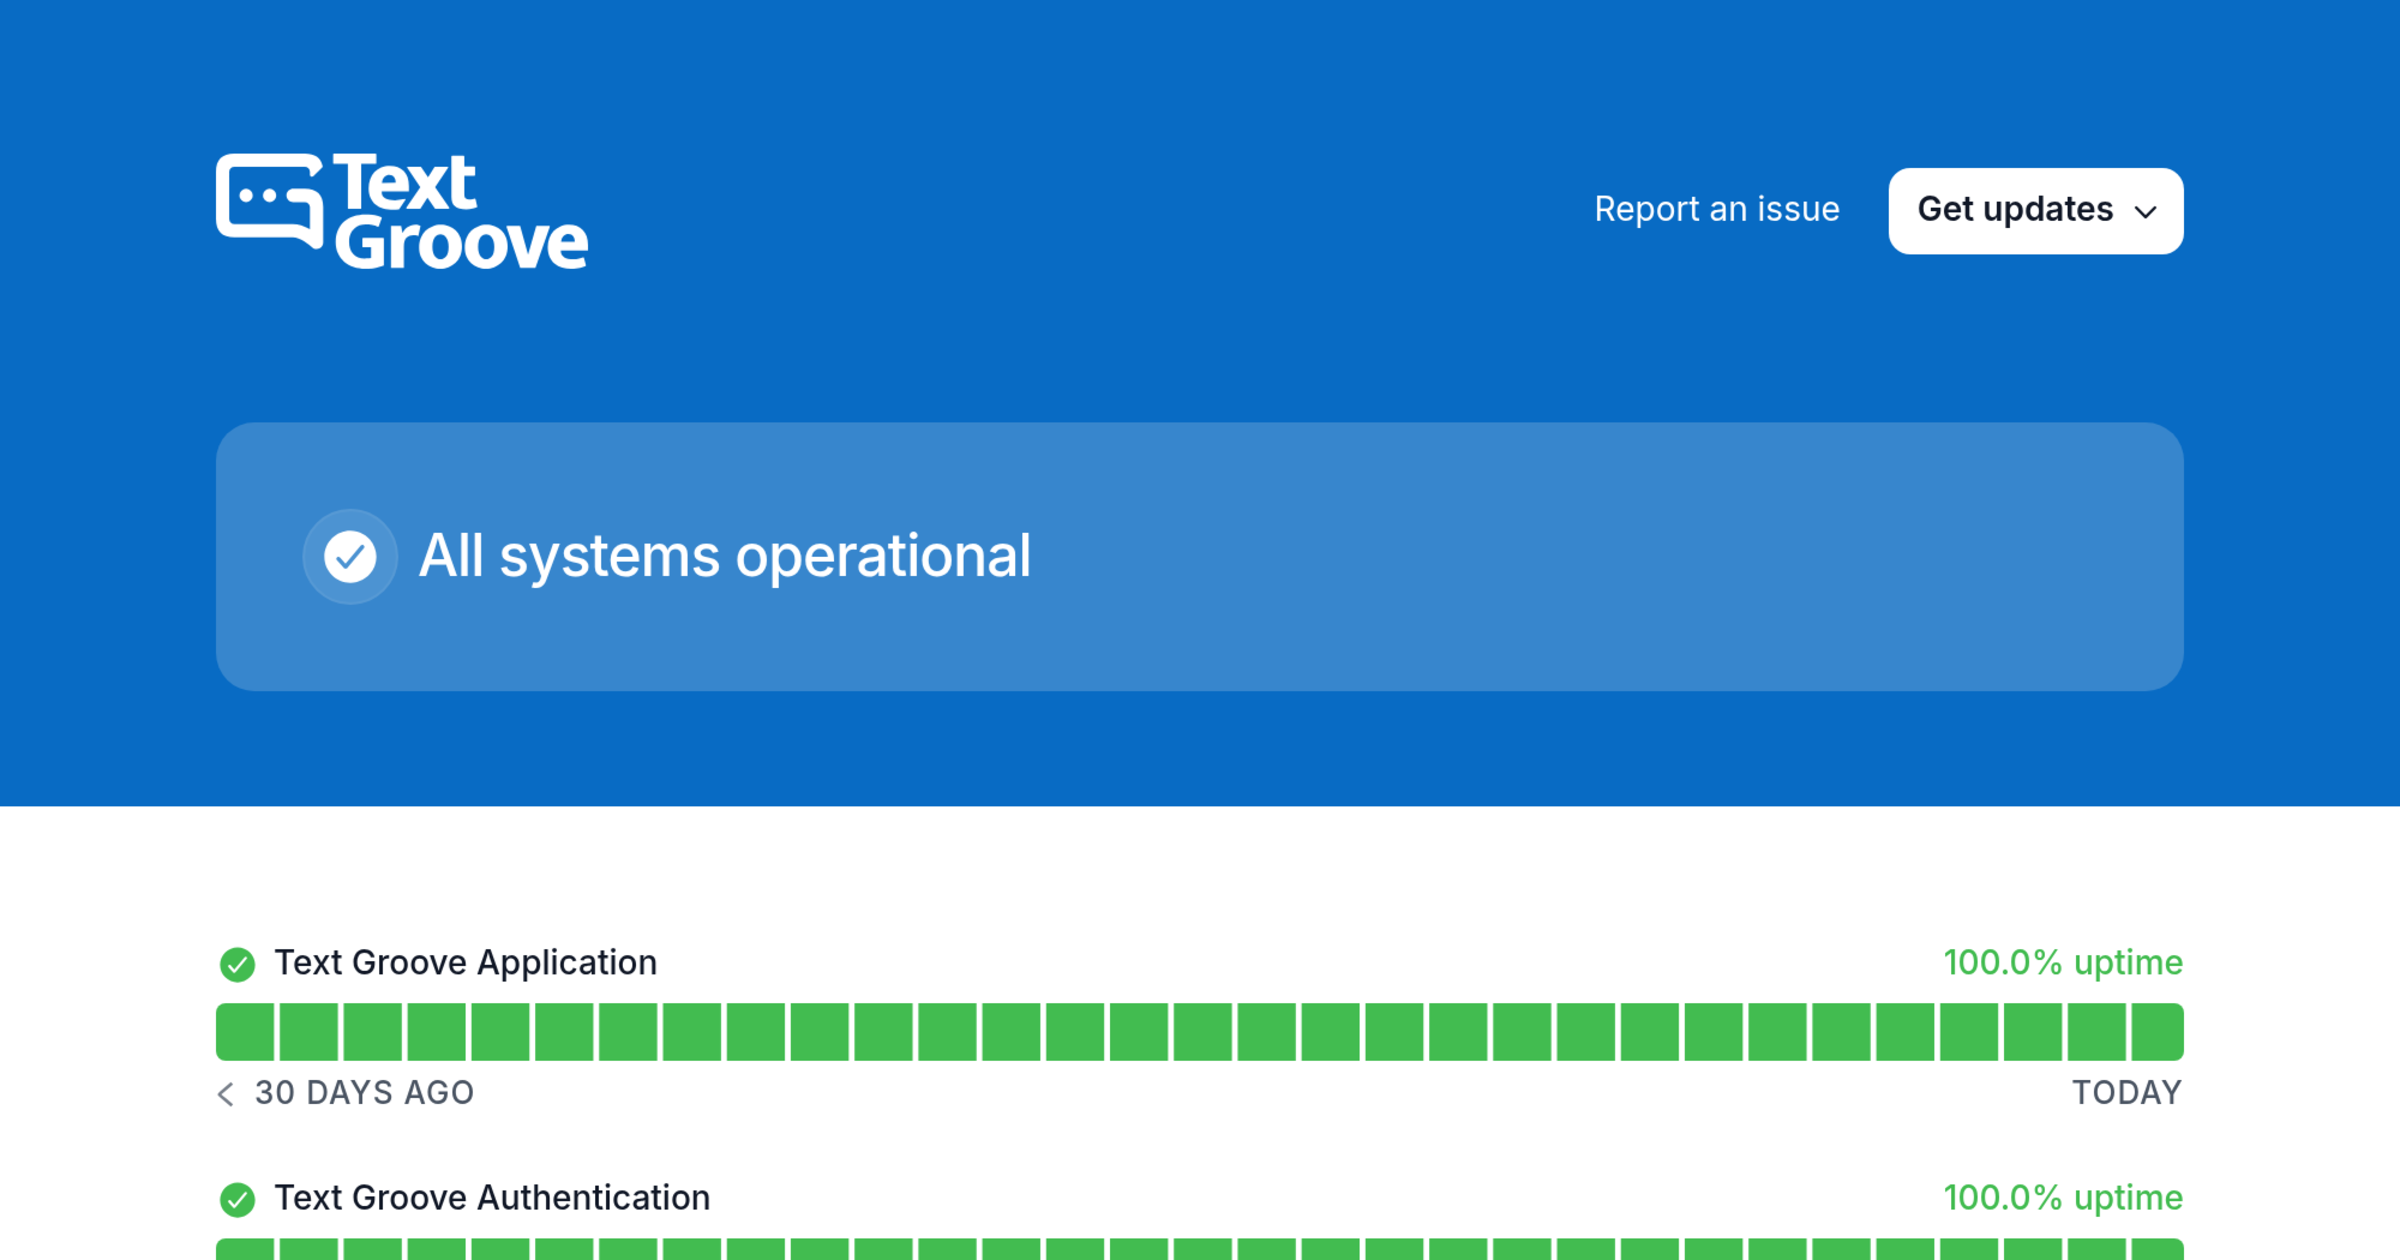Click the All systems operational banner
Viewport: 2400px width, 1260px height.
[1200, 556]
